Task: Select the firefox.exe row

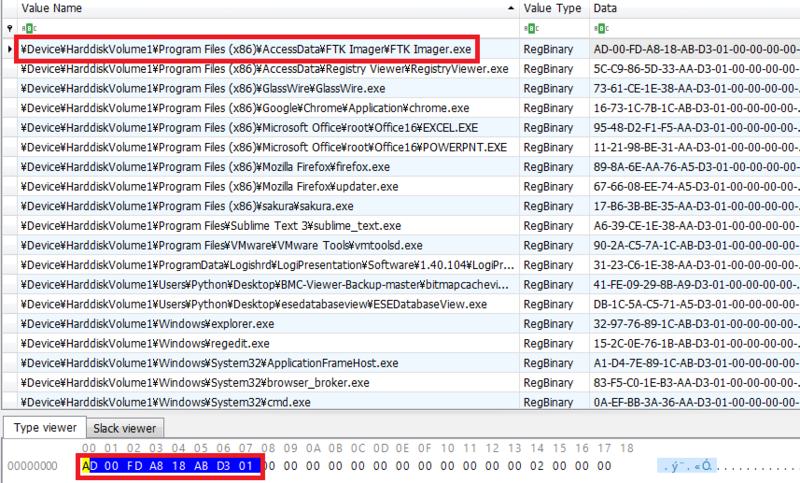Action: 401,167
